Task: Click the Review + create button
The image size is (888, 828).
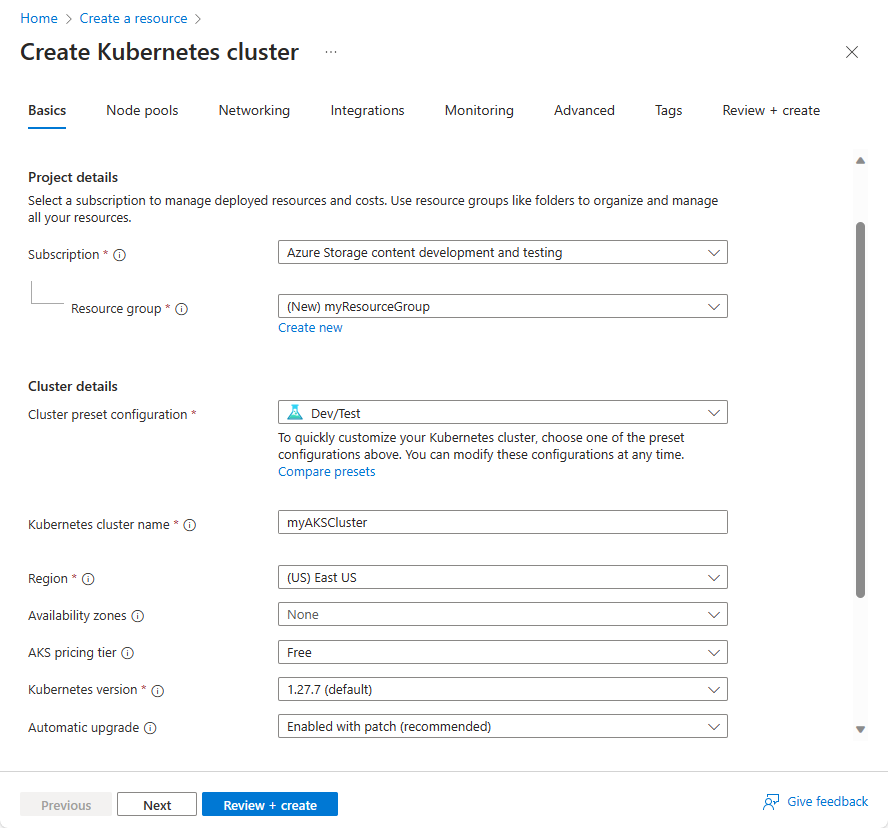Action: tap(270, 805)
